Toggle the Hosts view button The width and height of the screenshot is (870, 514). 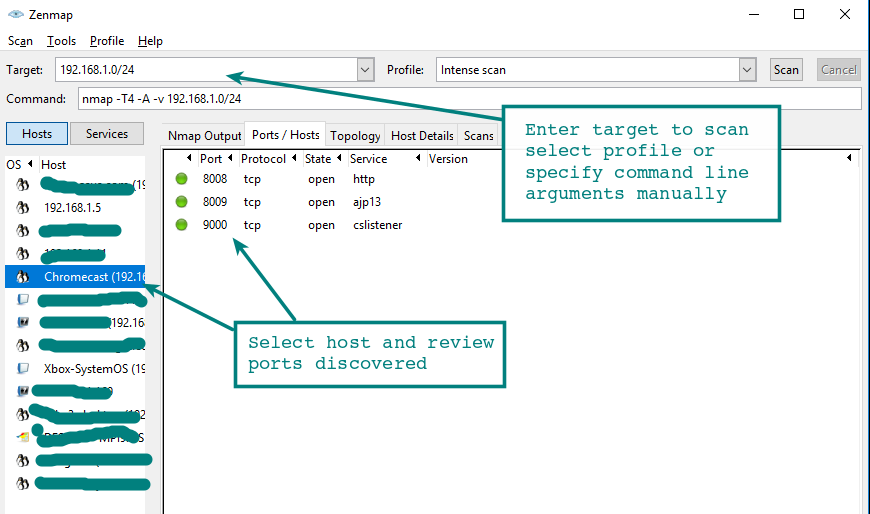[37, 134]
